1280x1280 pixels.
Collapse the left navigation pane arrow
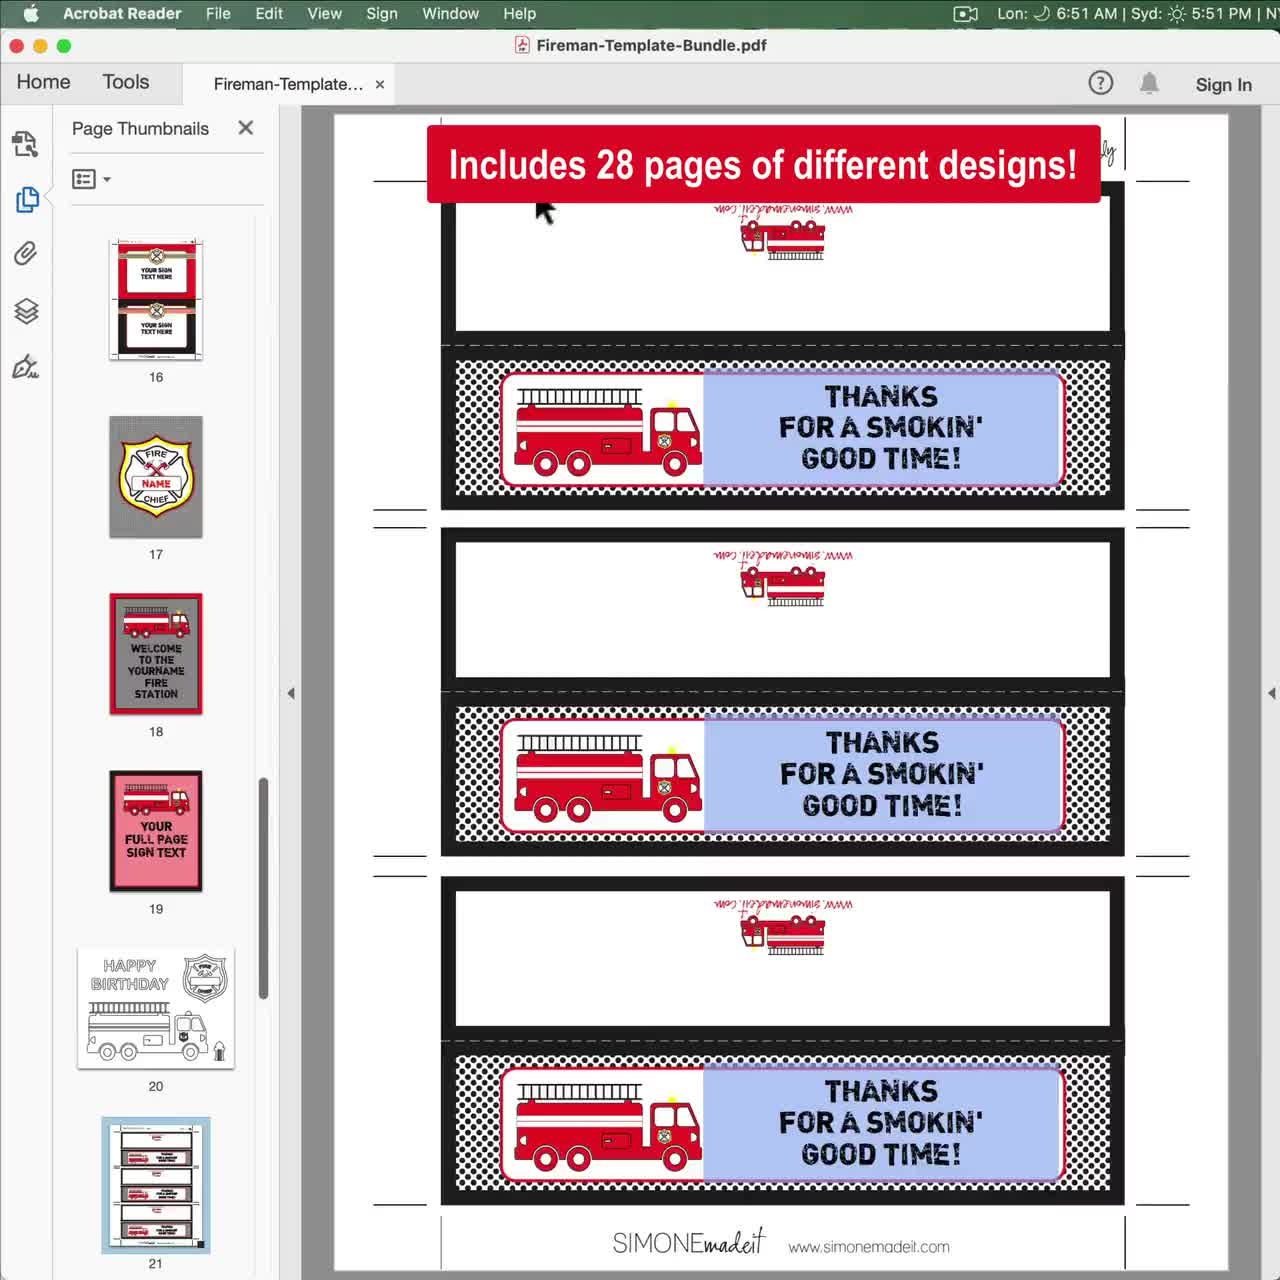pyautogui.click(x=291, y=693)
